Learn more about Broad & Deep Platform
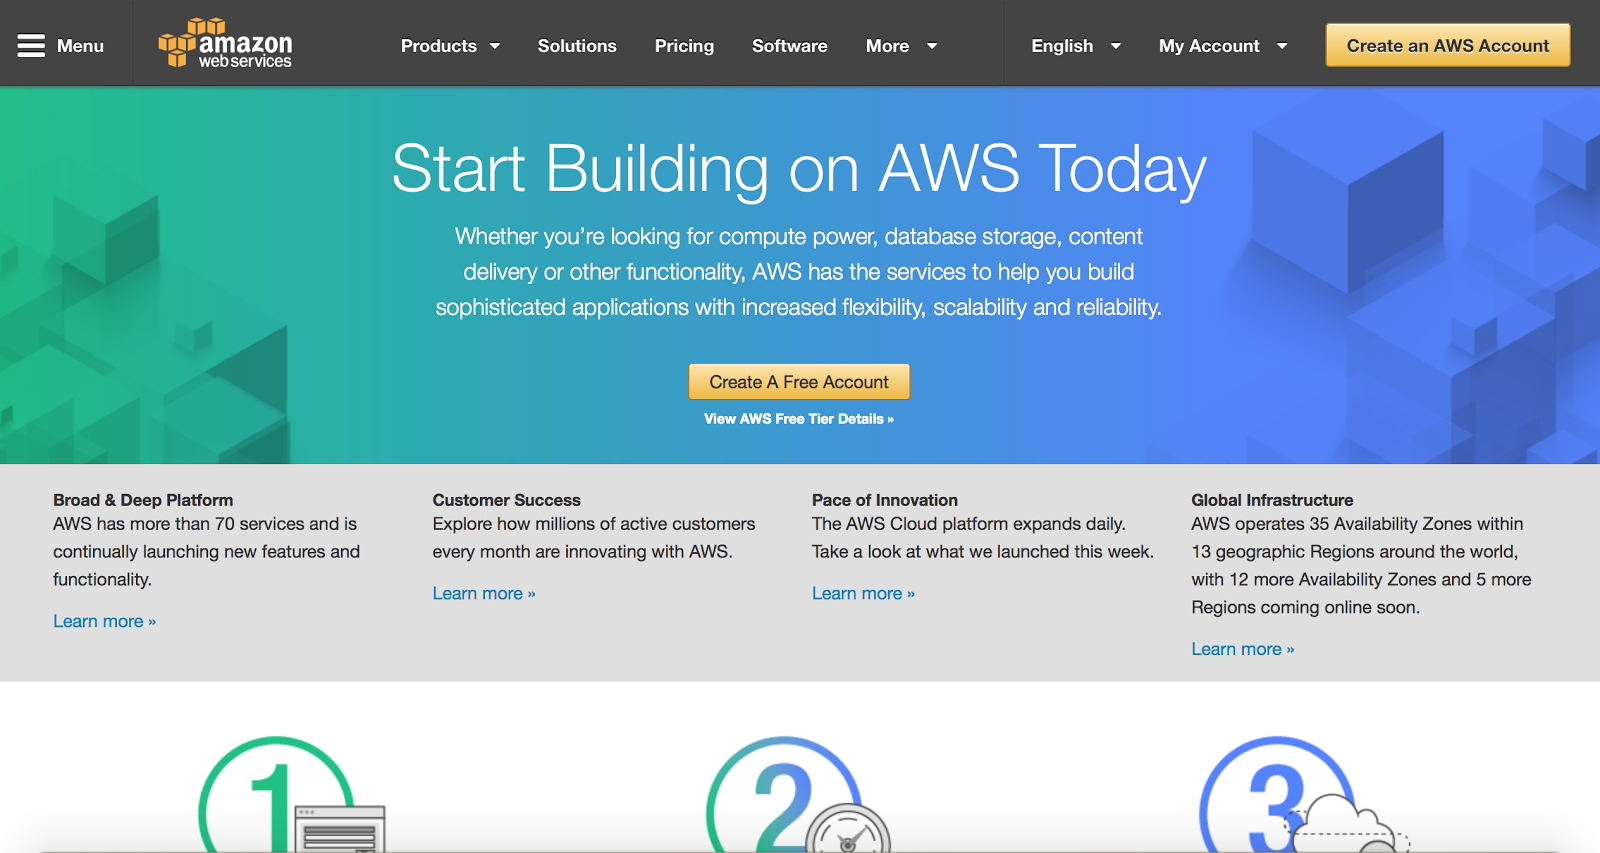1600x853 pixels. pyautogui.click(x=105, y=621)
